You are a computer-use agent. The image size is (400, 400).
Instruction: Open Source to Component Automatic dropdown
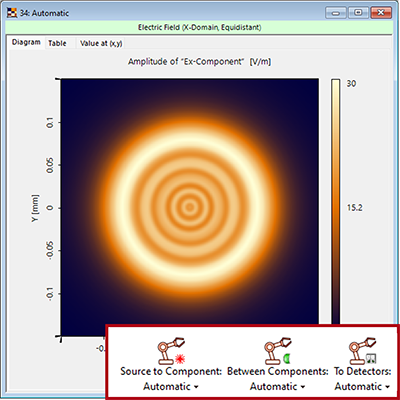coord(171,387)
